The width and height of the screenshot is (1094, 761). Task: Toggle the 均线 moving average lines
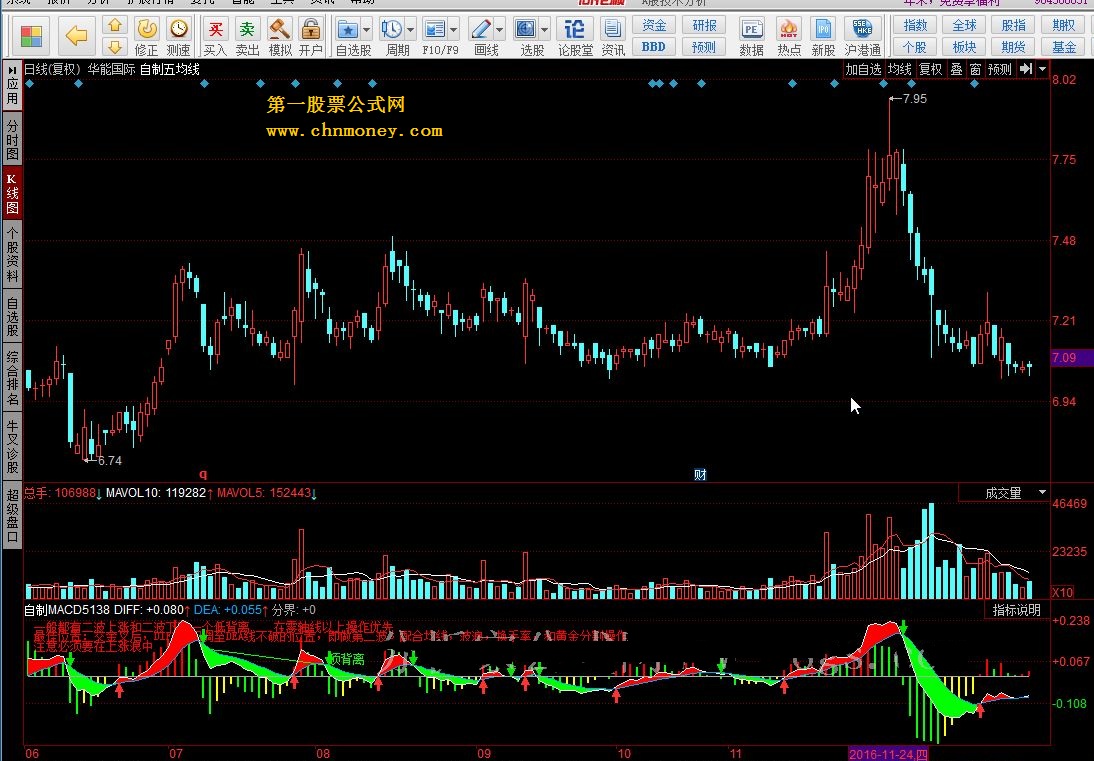tap(899, 70)
